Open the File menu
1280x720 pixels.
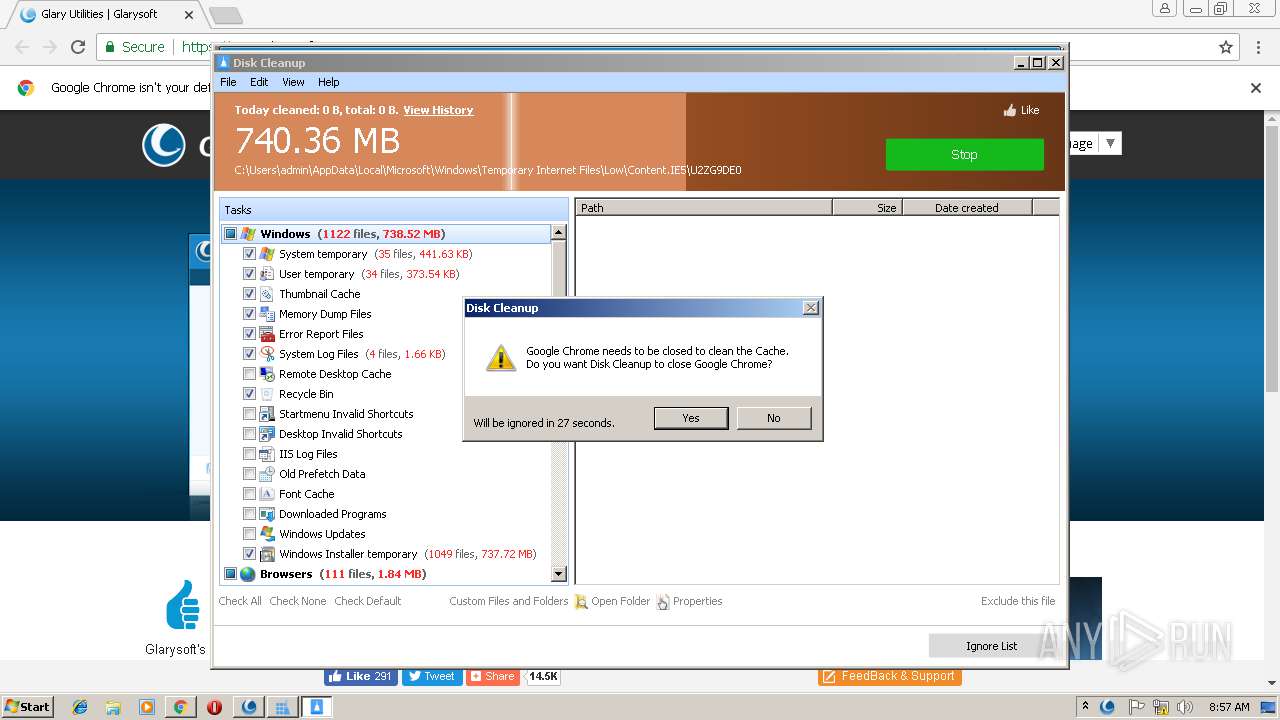tap(228, 82)
